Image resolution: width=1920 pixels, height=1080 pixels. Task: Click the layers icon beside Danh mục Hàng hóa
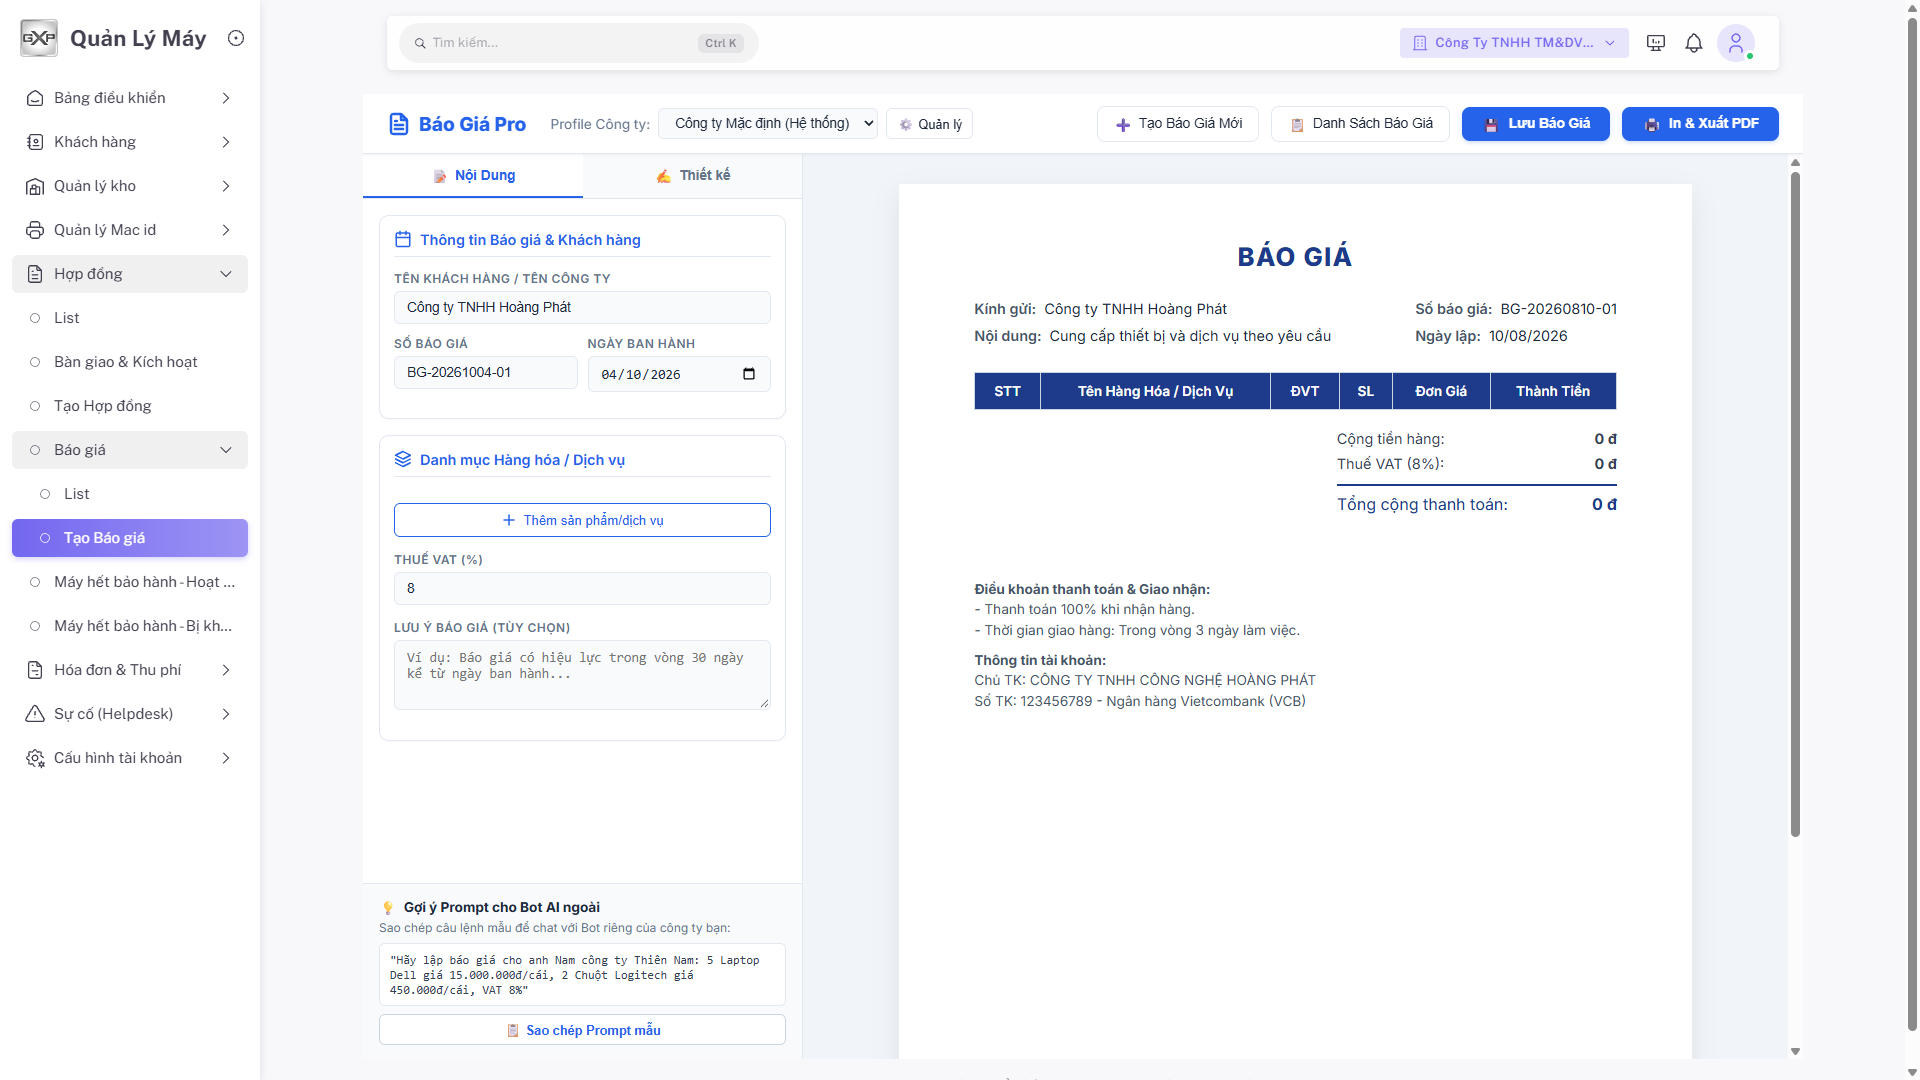[403, 459]
